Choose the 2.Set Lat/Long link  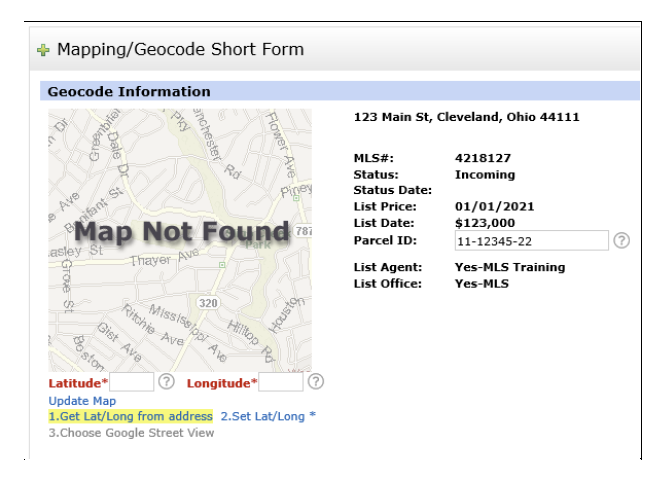click(x=268, y=416)
